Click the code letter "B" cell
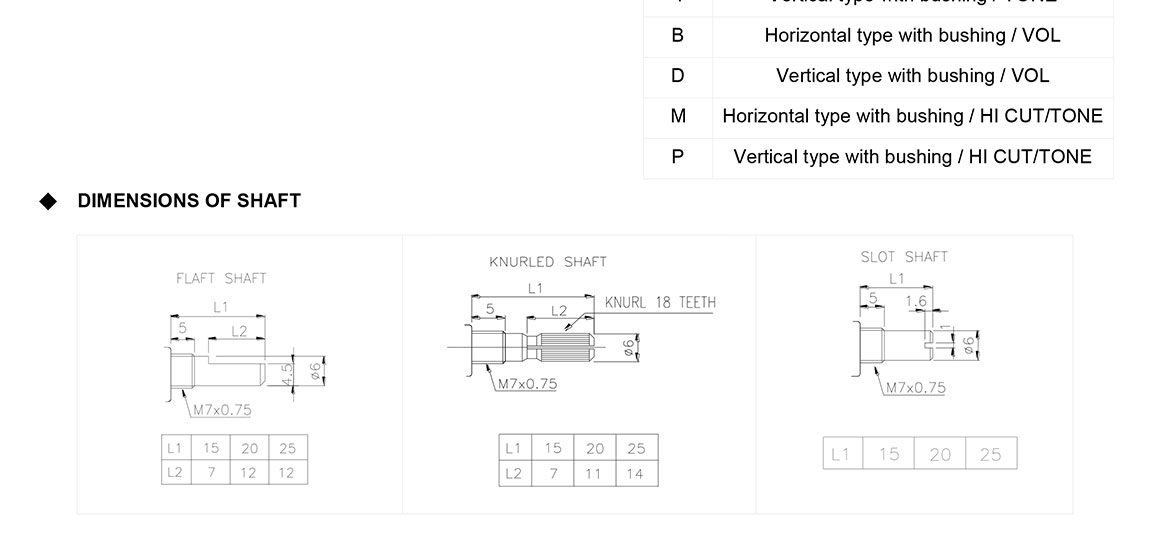 [x=678, y=36]
